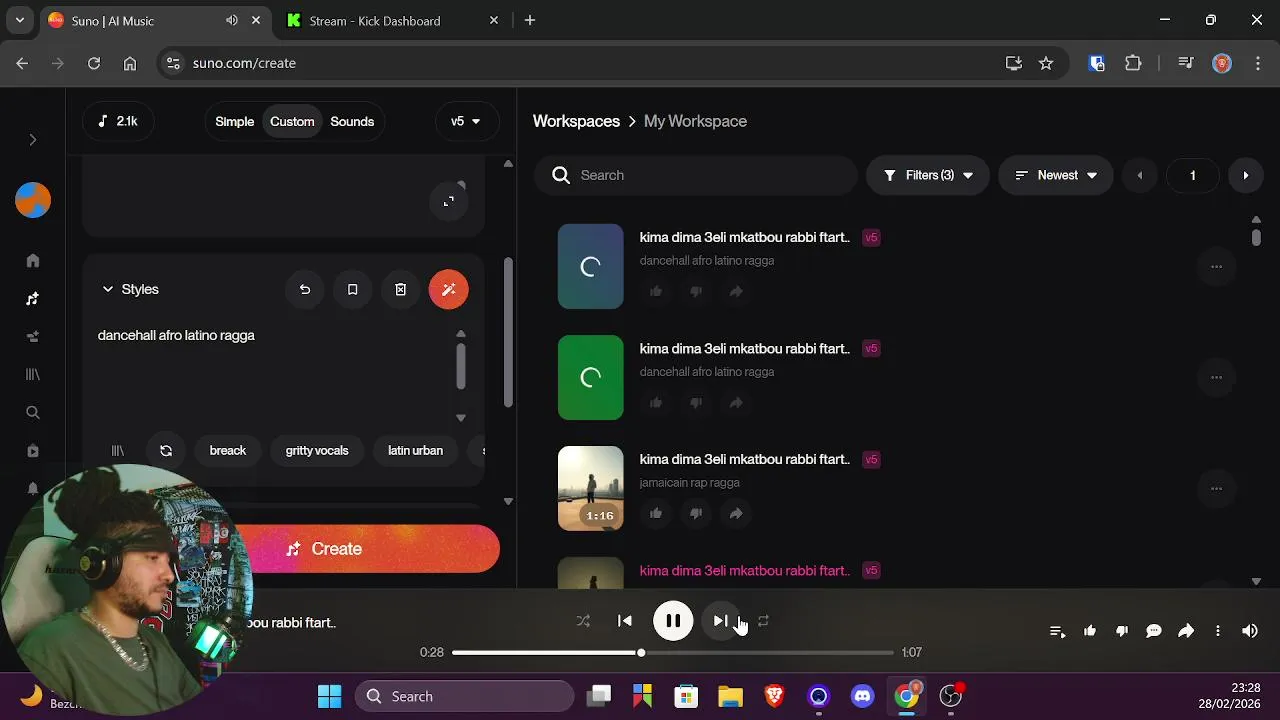Refresh the suggested style tags

click(166, 451)
